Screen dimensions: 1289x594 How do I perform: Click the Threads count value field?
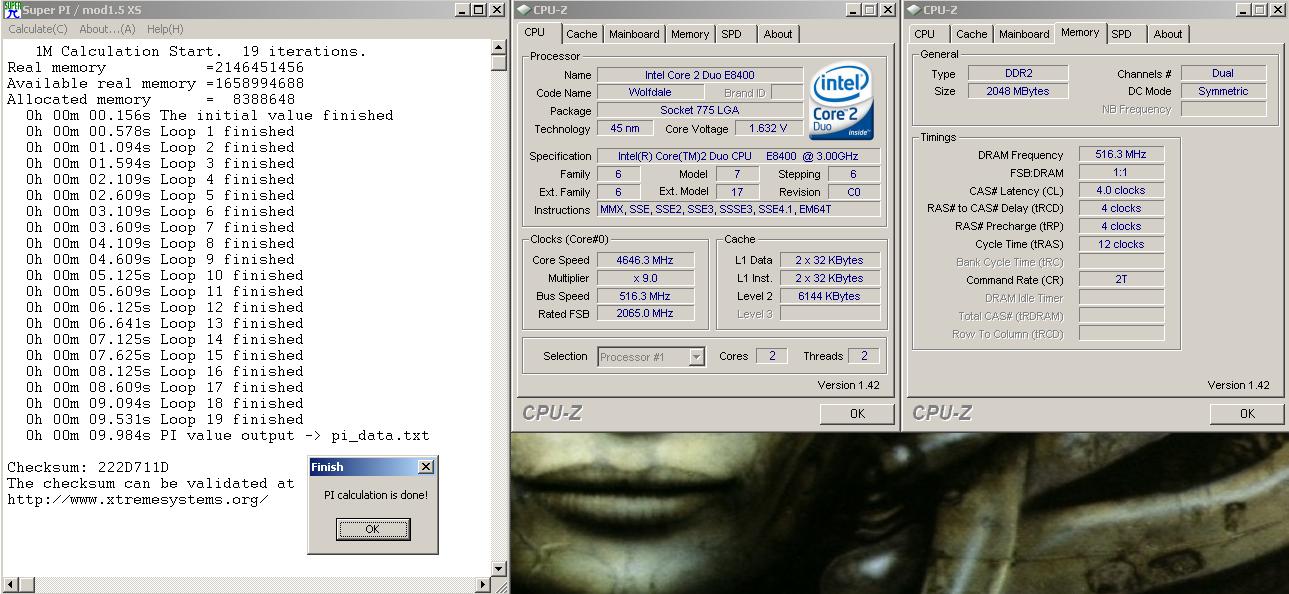pyautogui.click(x=863, y=356)
